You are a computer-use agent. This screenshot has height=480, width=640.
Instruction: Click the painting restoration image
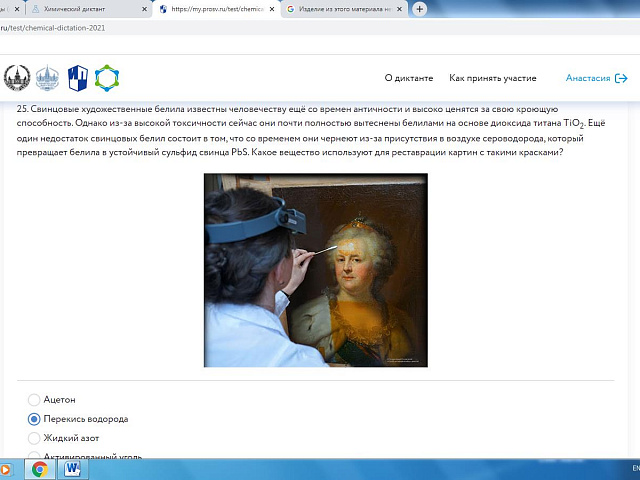(x=316, y=270)
